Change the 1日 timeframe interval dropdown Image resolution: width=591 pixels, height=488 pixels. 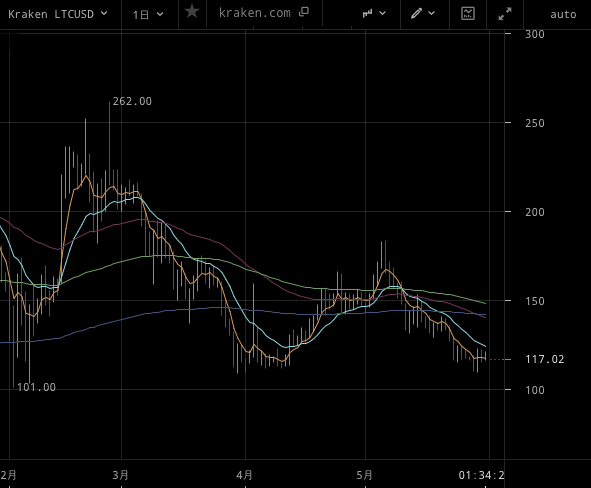tap(148, 15)
